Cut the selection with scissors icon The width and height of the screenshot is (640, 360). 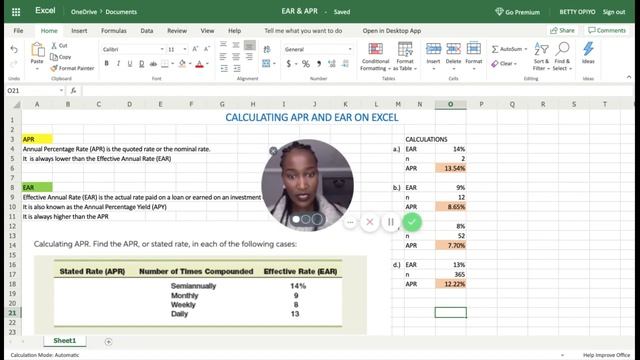53,45
